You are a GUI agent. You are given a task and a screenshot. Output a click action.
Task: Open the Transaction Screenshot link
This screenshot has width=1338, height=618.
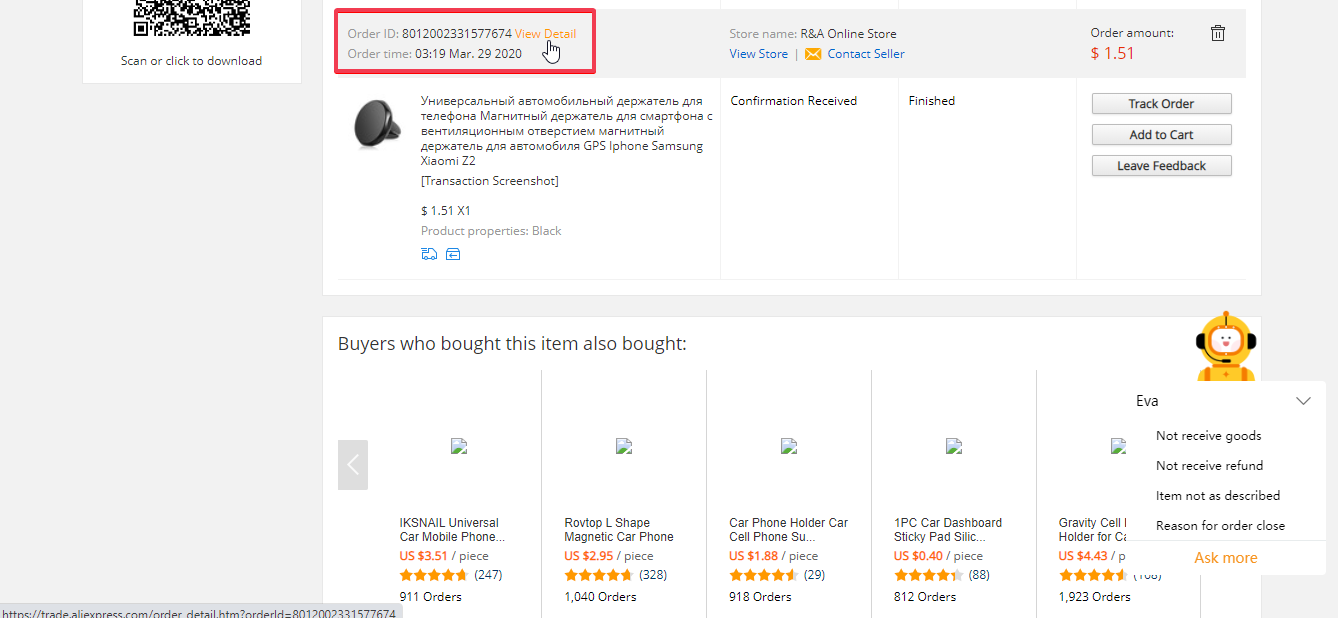[489, 181]
